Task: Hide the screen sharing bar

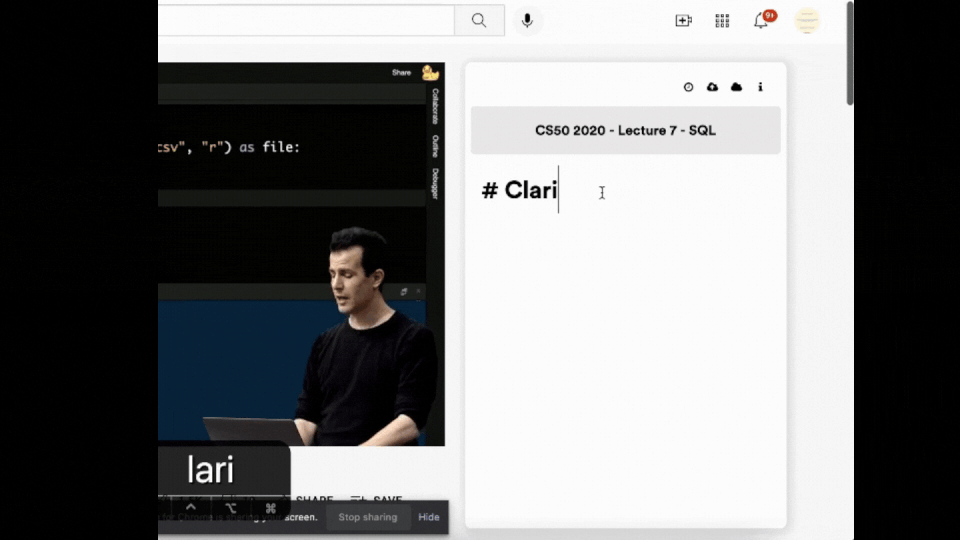Action: [429, 517]
